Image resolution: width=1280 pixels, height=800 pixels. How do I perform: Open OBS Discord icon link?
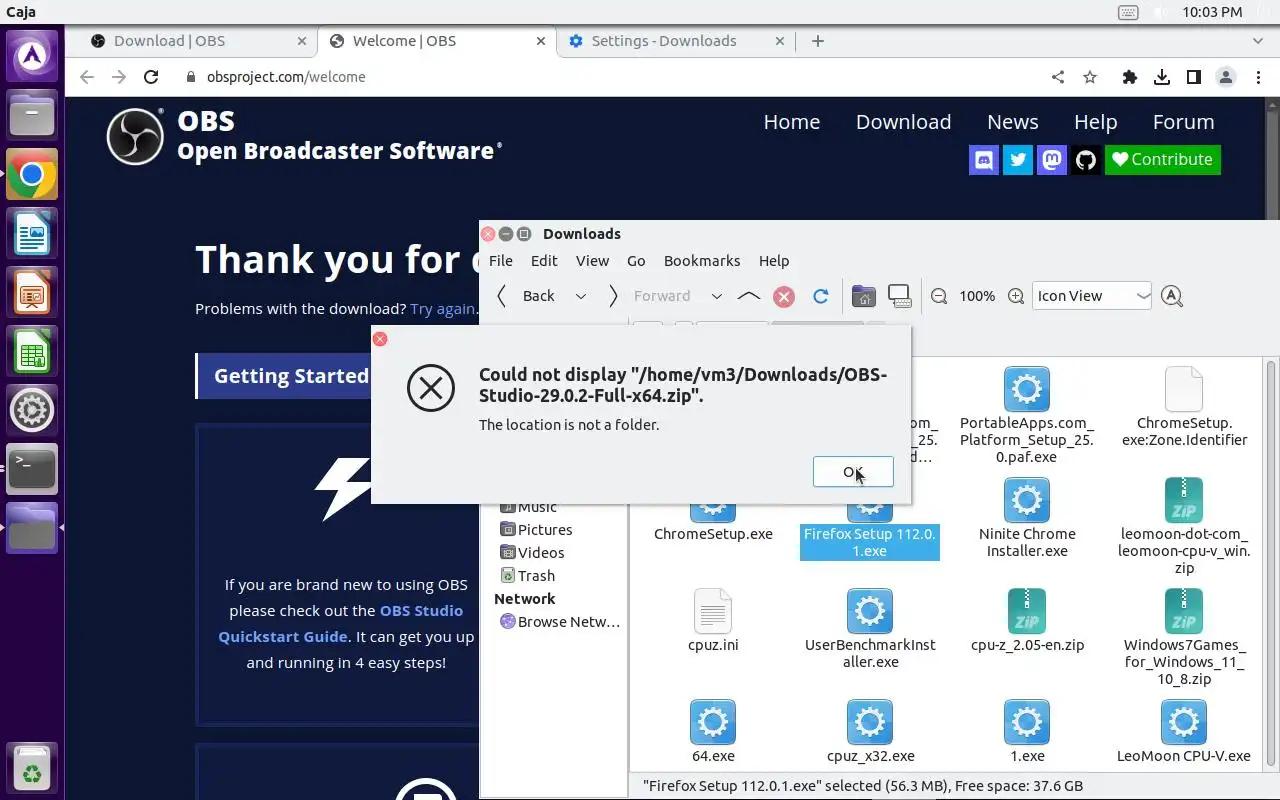coord(984,160)
